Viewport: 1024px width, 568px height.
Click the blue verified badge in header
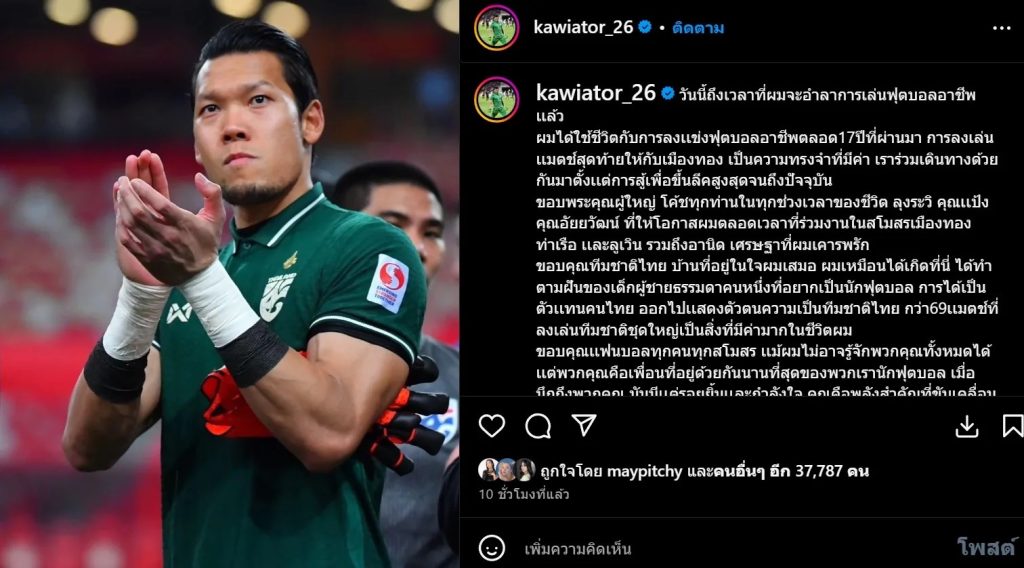click(x=645, y=27)
